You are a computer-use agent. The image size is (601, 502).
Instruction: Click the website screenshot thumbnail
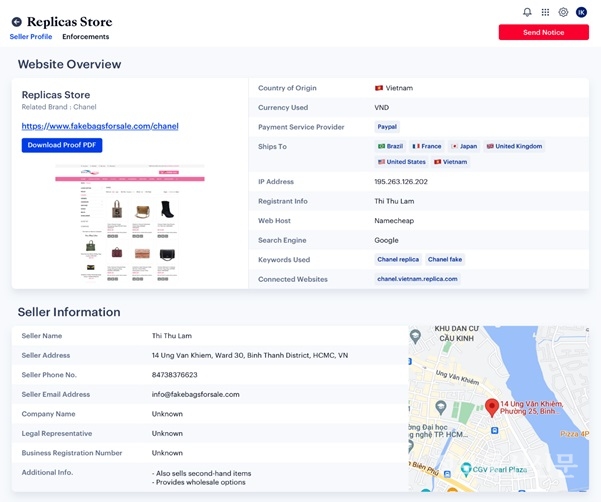pyautogui.click(x=129, y=222)
